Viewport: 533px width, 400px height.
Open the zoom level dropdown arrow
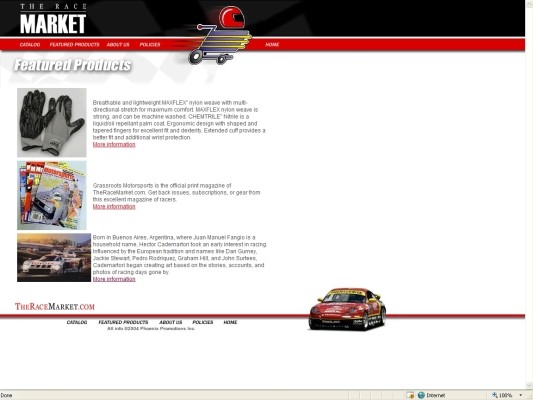click(520, 395)
